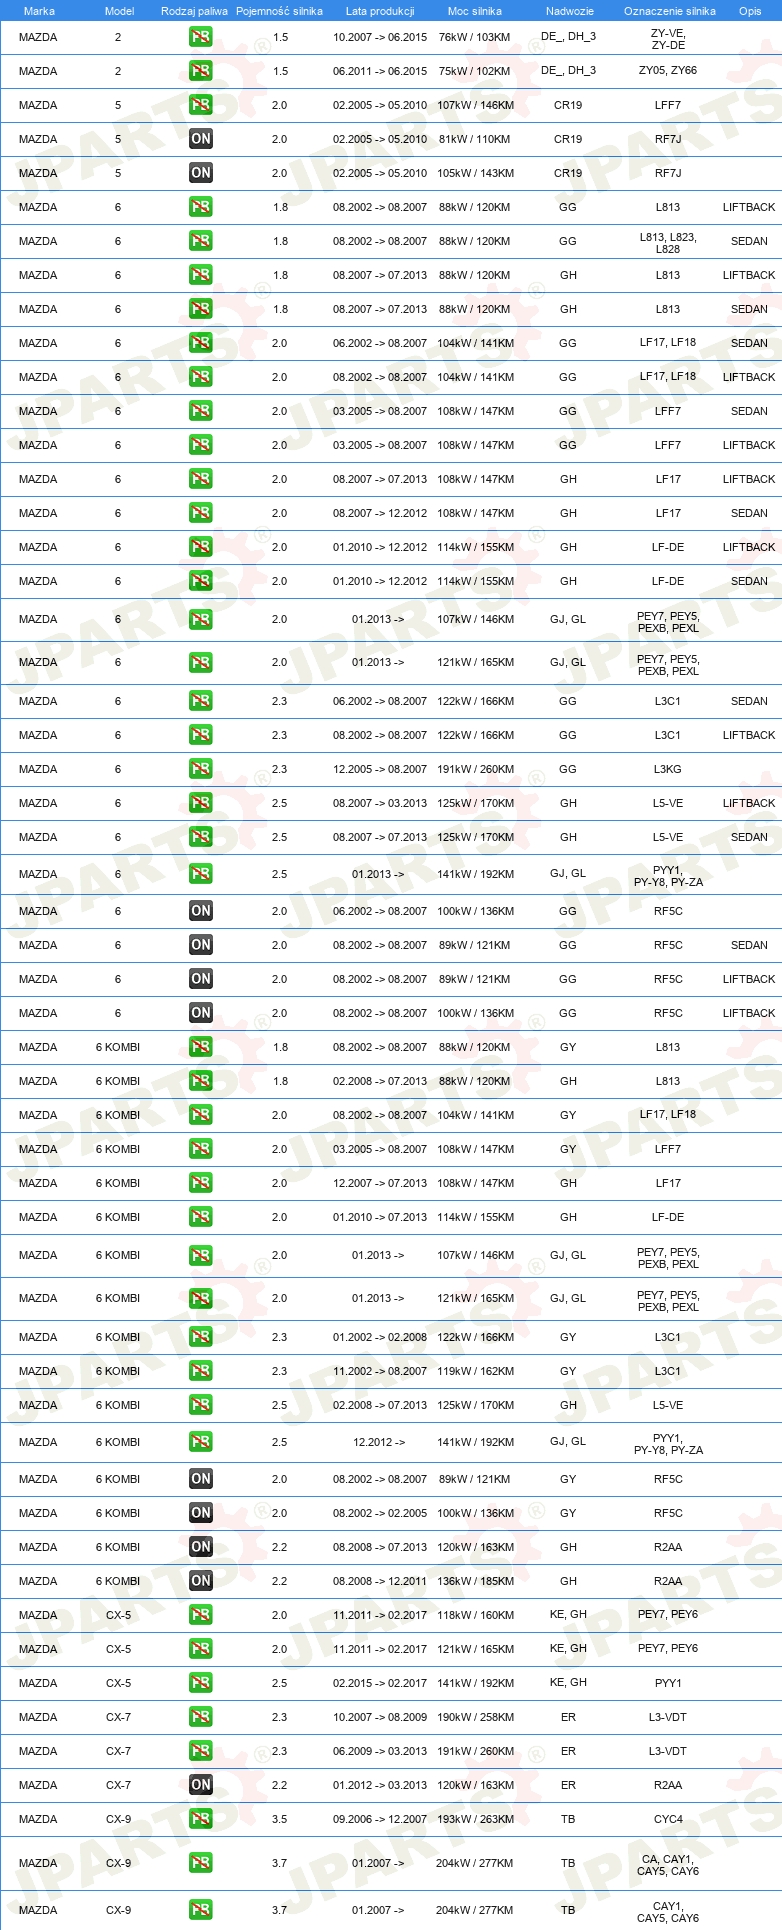The width and height of the screenshot is (782, 1930).
Task: Click petrol icon in 6 KOMBI 12.2012 row
Action: [x=201, y=1442]
